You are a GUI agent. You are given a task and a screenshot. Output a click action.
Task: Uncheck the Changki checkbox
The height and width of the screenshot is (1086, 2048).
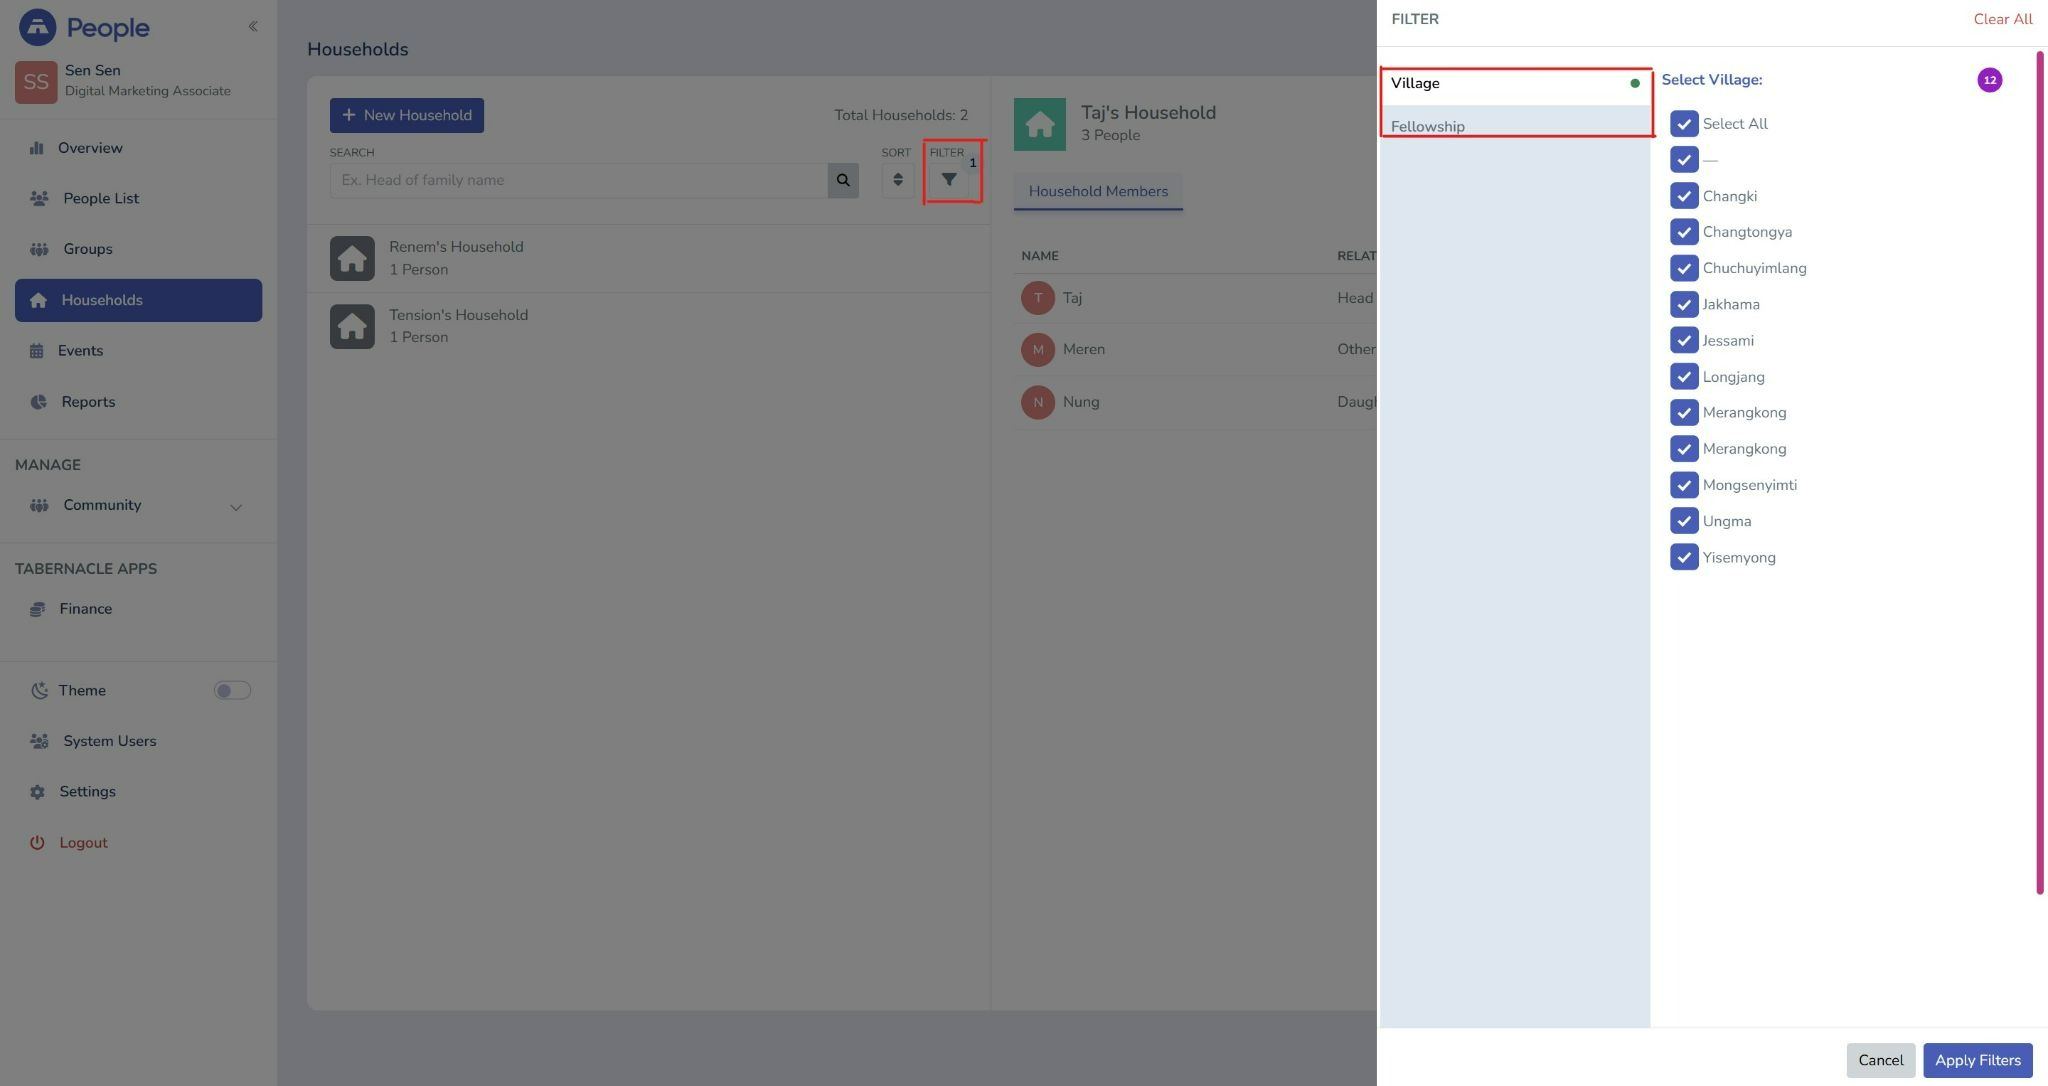1684,196
